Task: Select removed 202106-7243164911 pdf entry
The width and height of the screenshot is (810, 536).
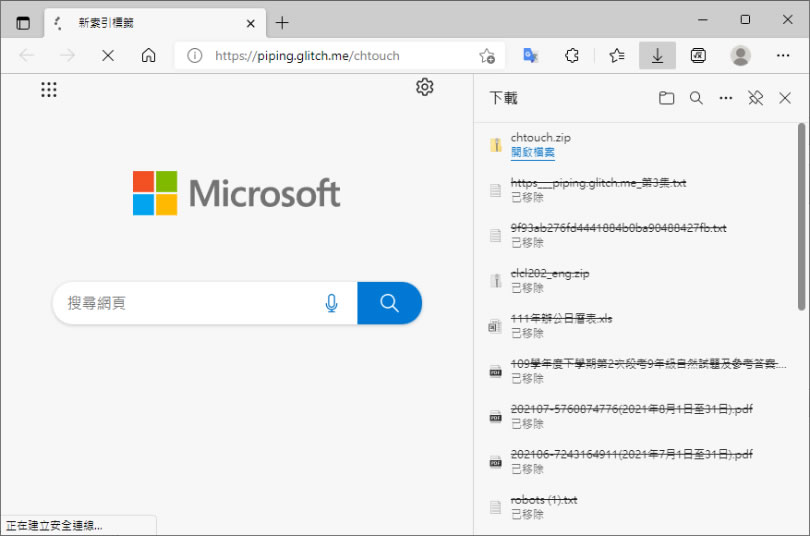Action: pos(635,462)
